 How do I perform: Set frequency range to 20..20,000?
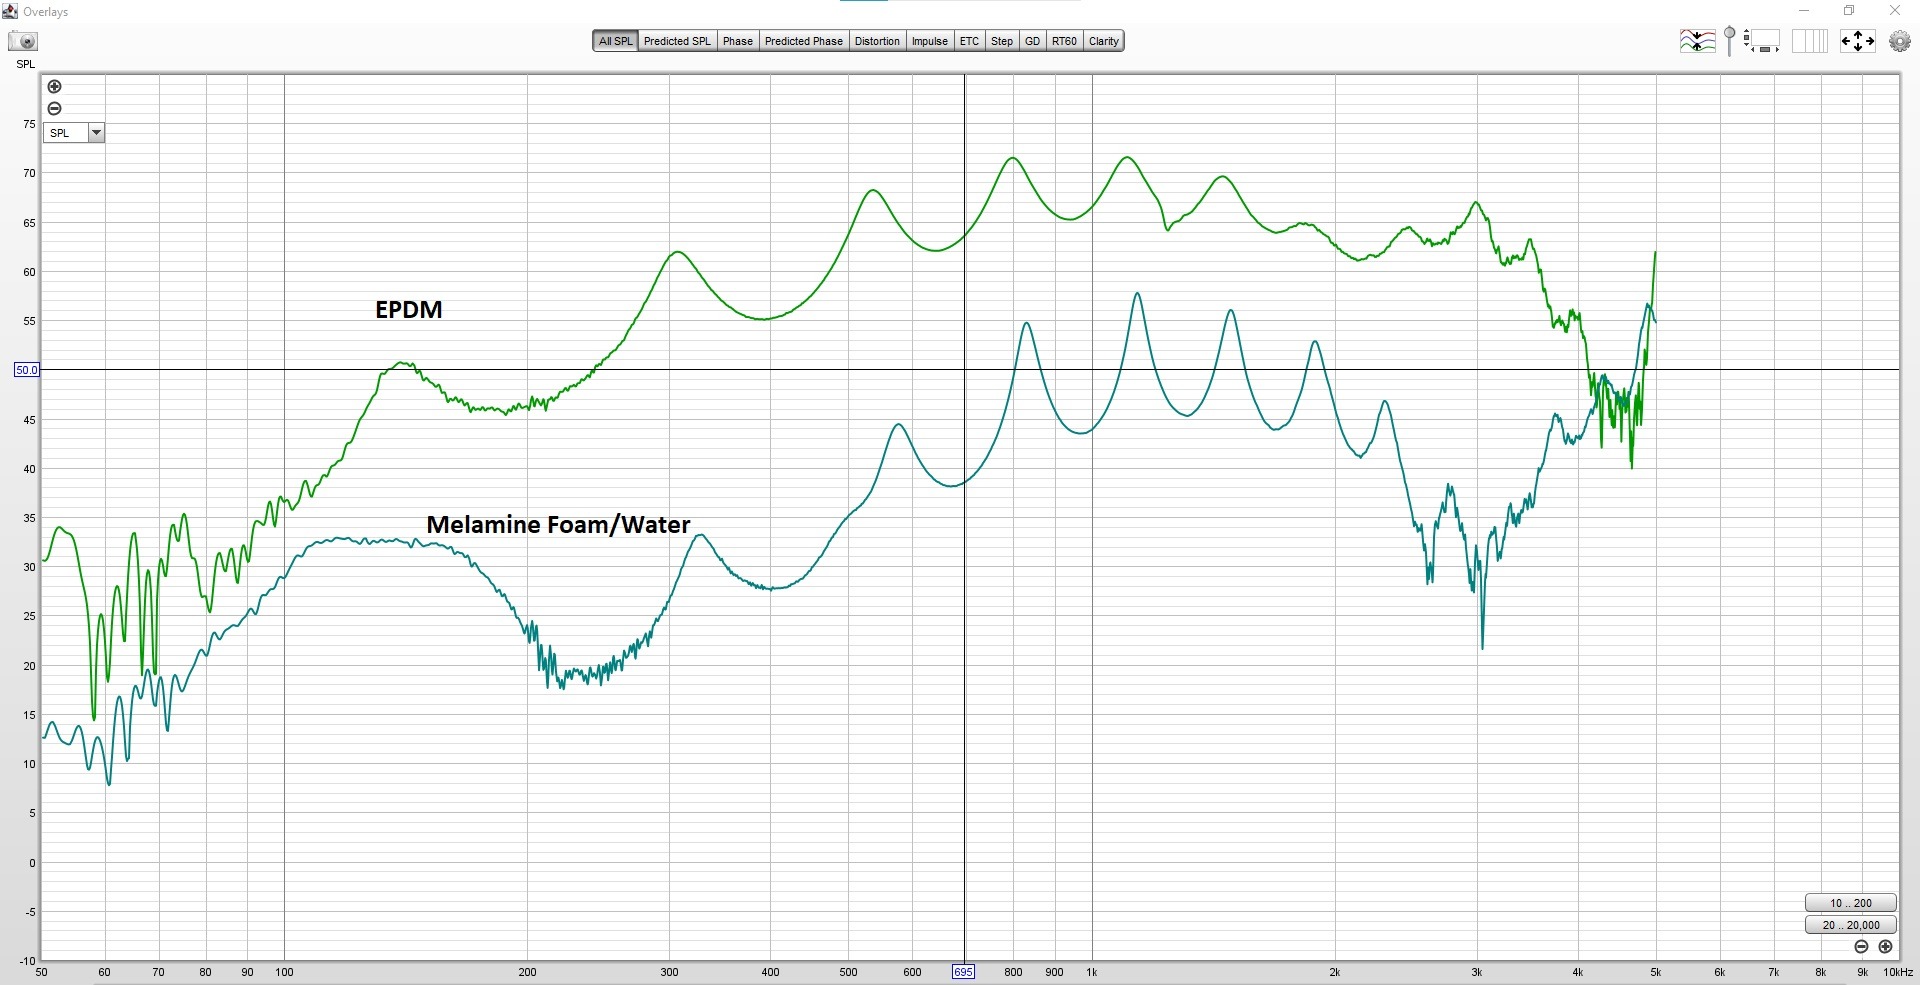coord(1851,925)
